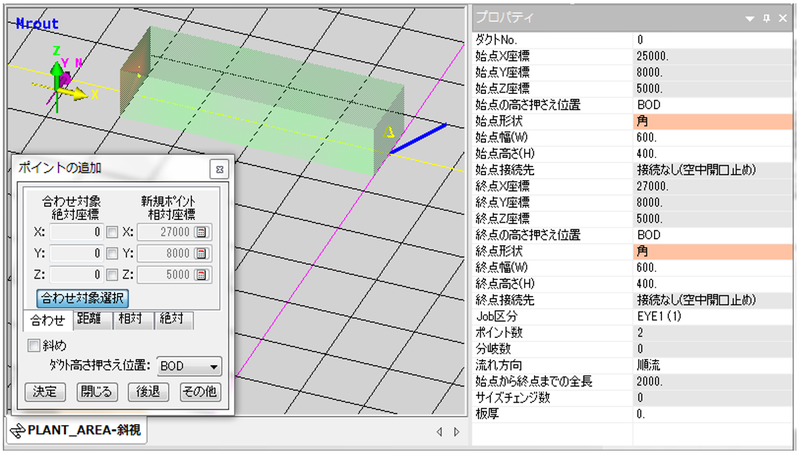Switch to the 距離 tab
Viewport: 800px width, 454px height.
88,320
